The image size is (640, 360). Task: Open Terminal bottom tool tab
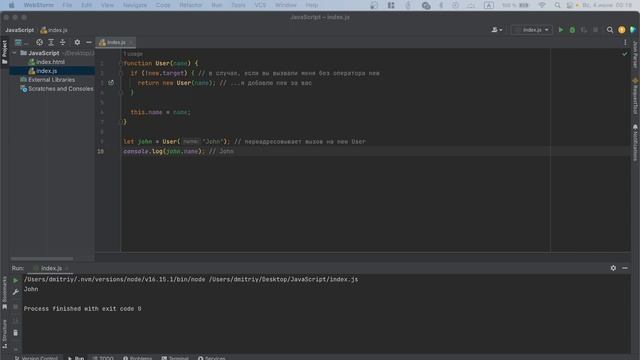(x=175, y=358)
